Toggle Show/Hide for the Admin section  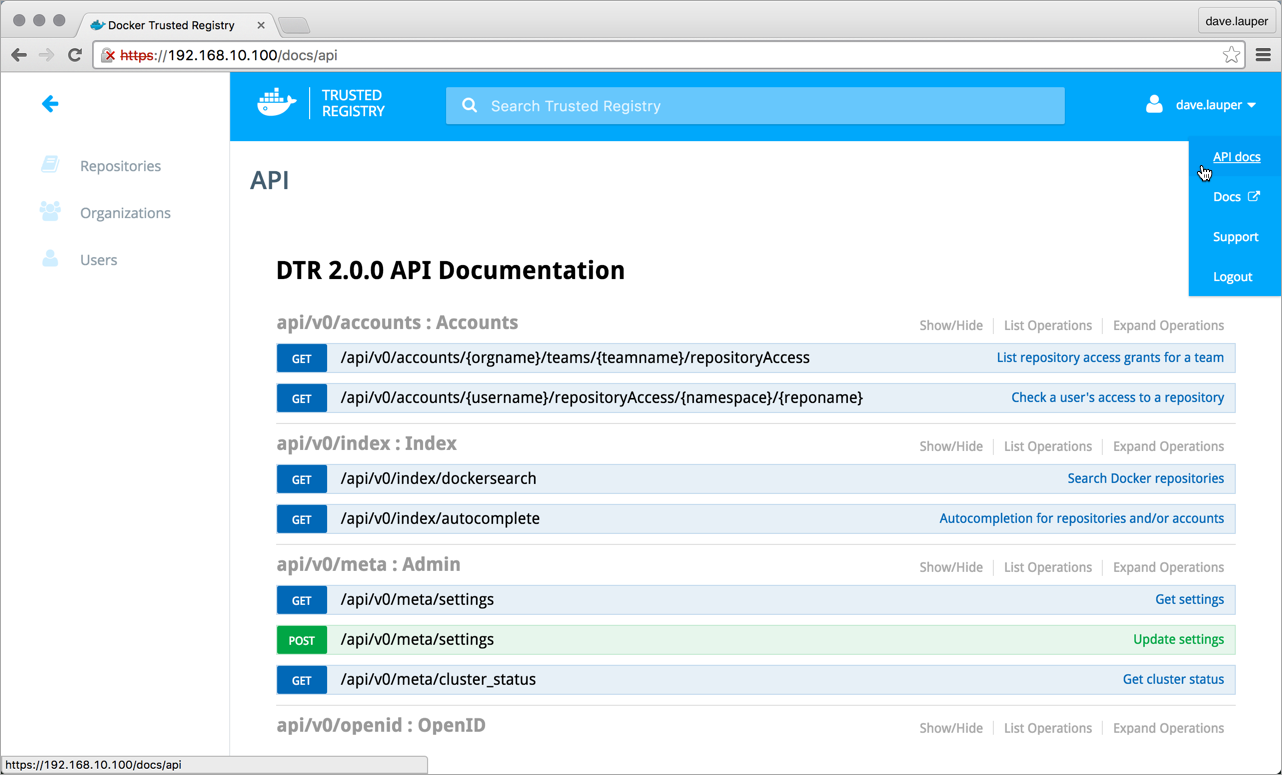pos(950,567)
